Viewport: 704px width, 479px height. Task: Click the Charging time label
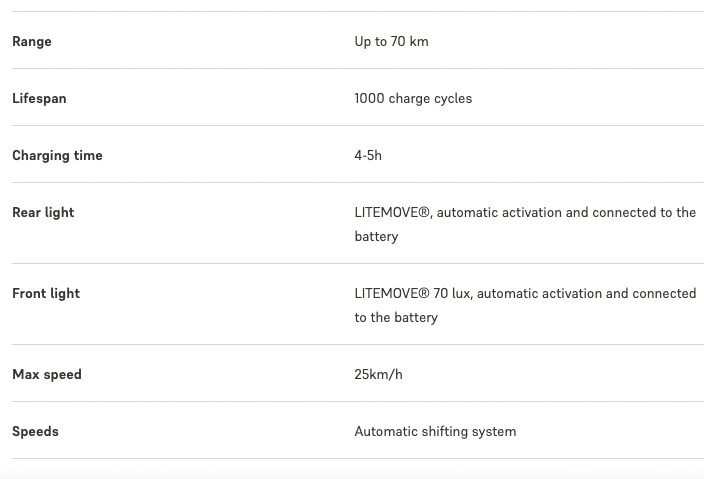pos(57,155)
